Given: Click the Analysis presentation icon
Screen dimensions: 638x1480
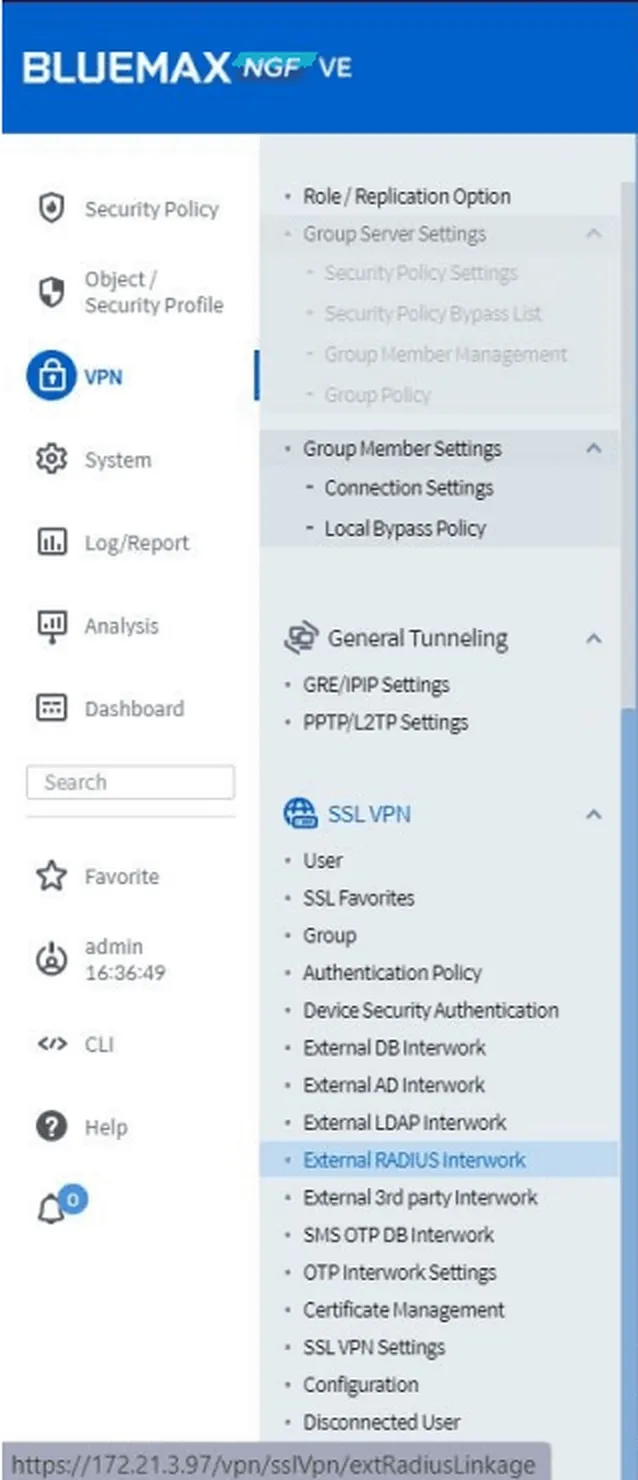Looking at the screenshot, I should point(51,625).
